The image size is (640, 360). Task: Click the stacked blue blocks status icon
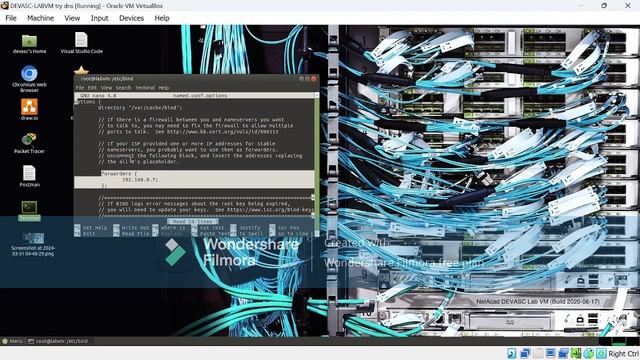563,353
